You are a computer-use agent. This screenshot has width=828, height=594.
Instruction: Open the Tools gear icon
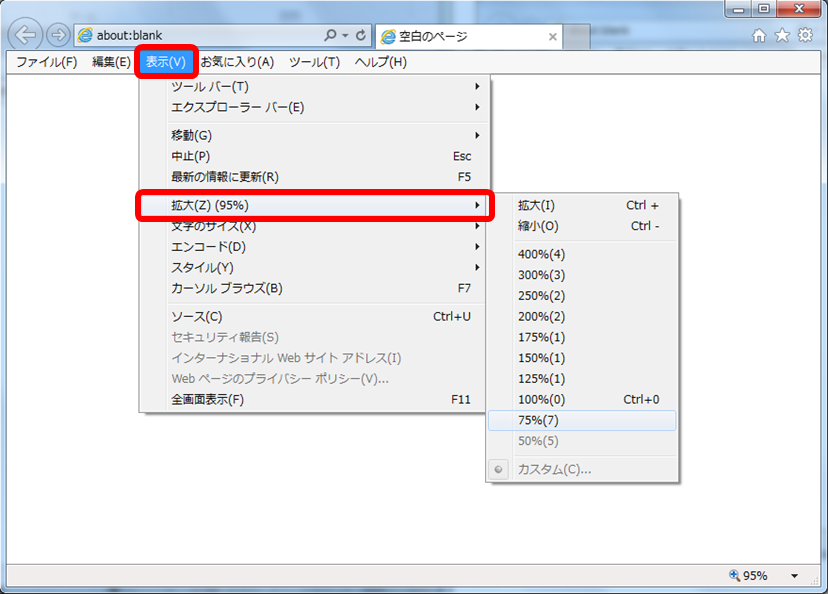pyautogui.click(x=805, y=35)
